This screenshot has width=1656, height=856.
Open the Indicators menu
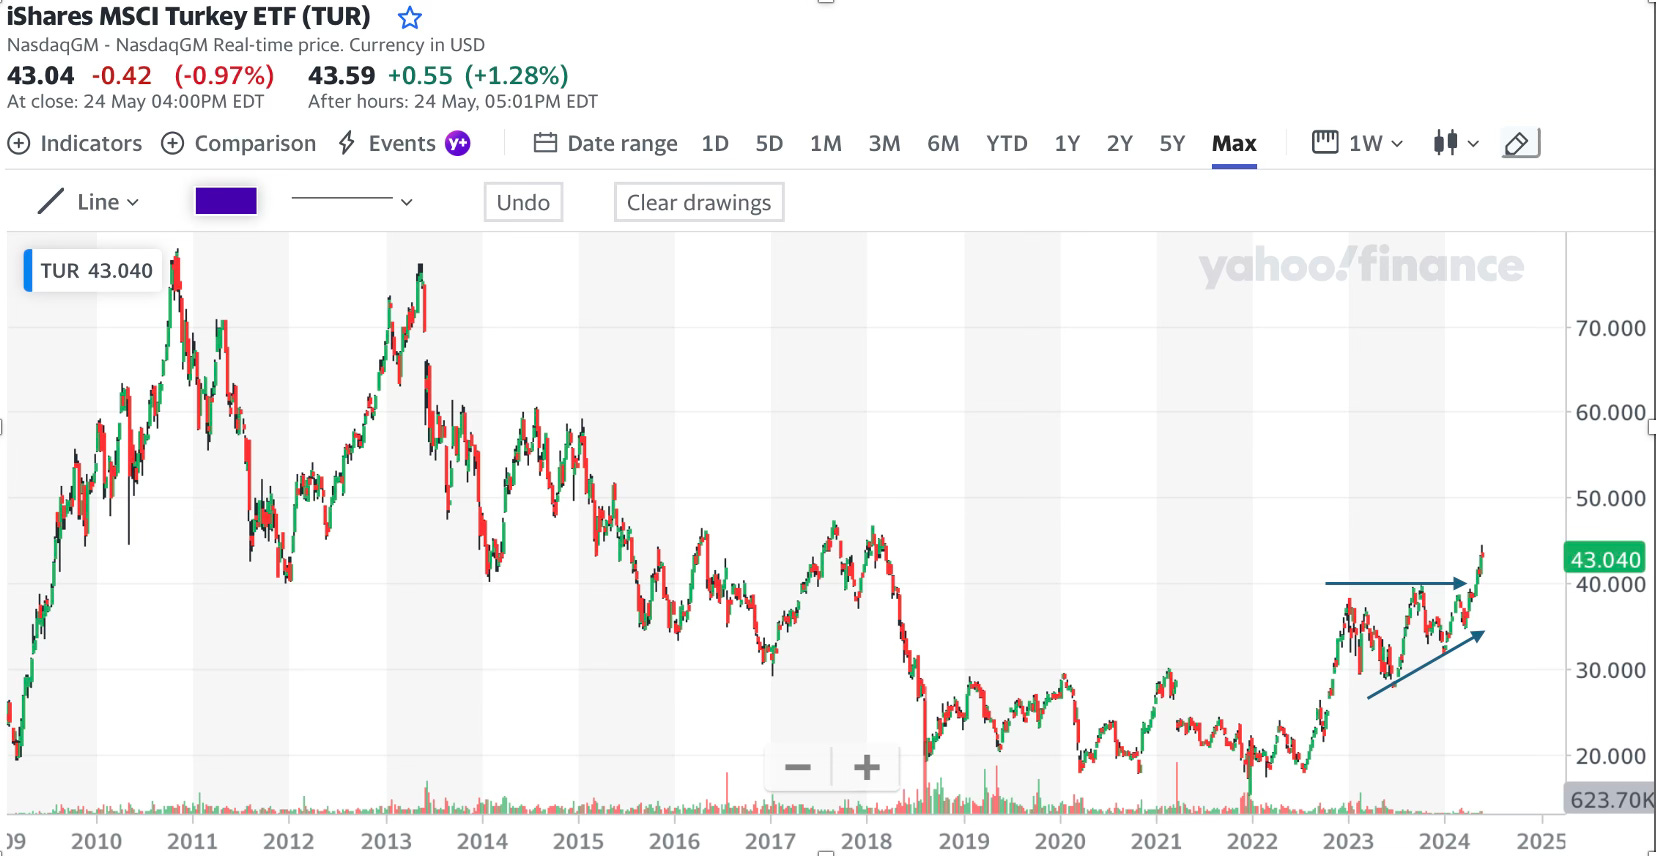pyautogui.click(x=75, y=143)
